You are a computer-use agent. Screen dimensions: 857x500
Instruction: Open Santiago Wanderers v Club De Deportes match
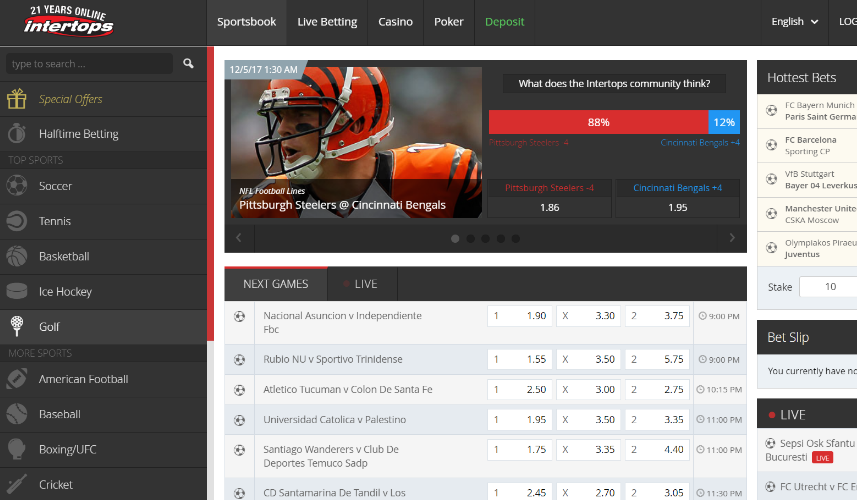pyautogui.click(x=331, y=456)
